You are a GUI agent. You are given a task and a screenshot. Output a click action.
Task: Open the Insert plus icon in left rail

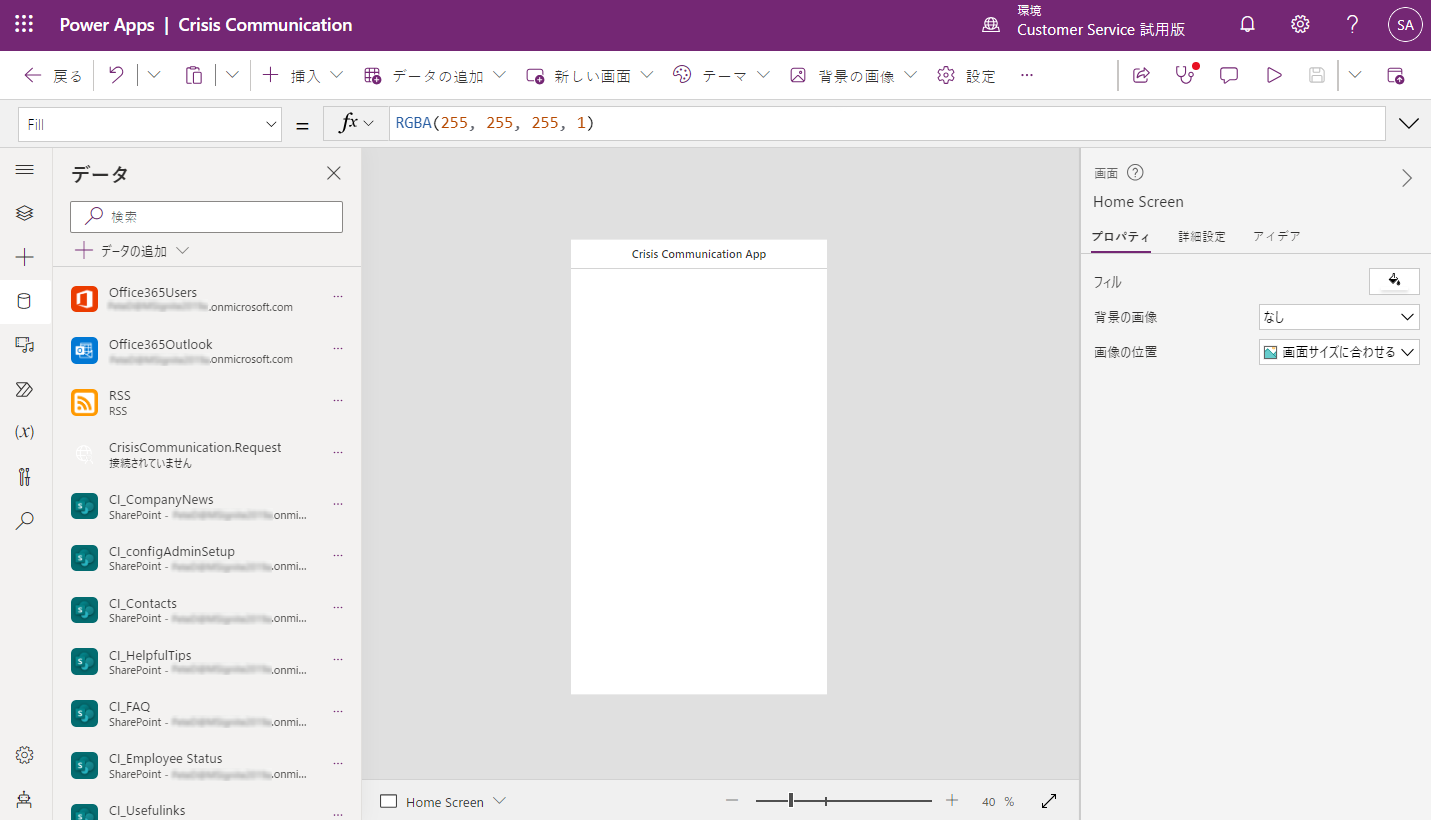(x=25, y=257)
